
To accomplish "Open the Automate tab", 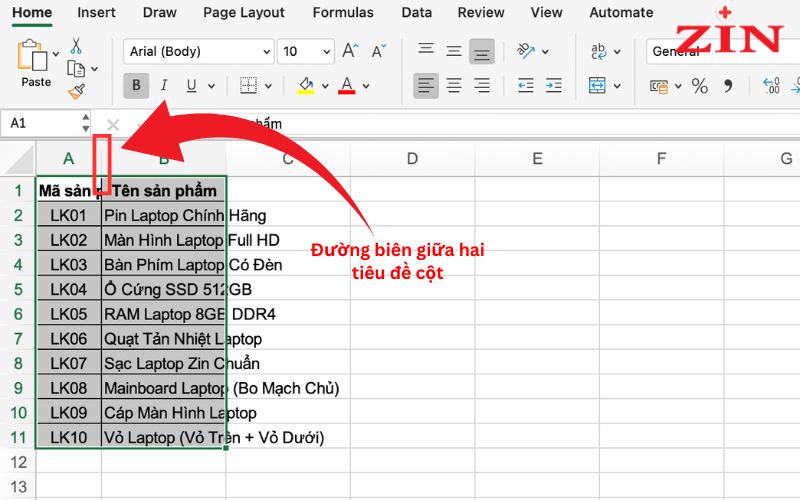I will tap(621, 12).
